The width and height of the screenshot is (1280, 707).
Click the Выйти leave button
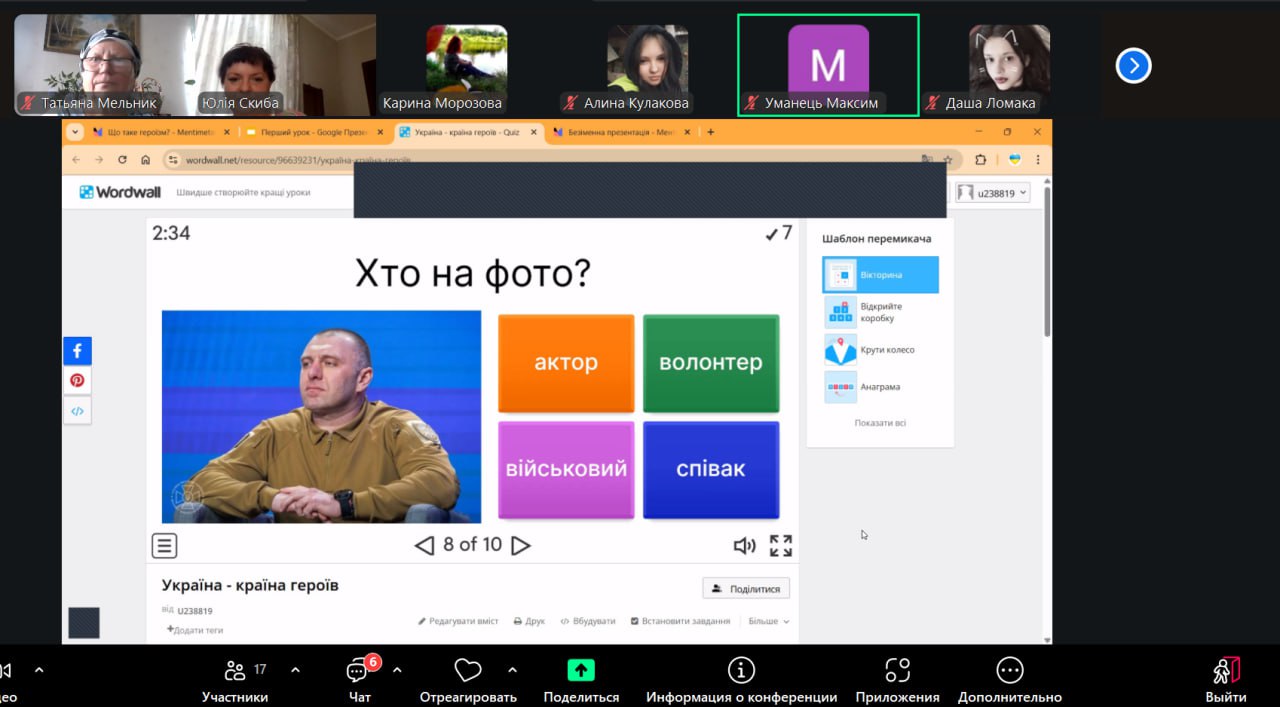pyautogui.click(x=1226, y=681)
